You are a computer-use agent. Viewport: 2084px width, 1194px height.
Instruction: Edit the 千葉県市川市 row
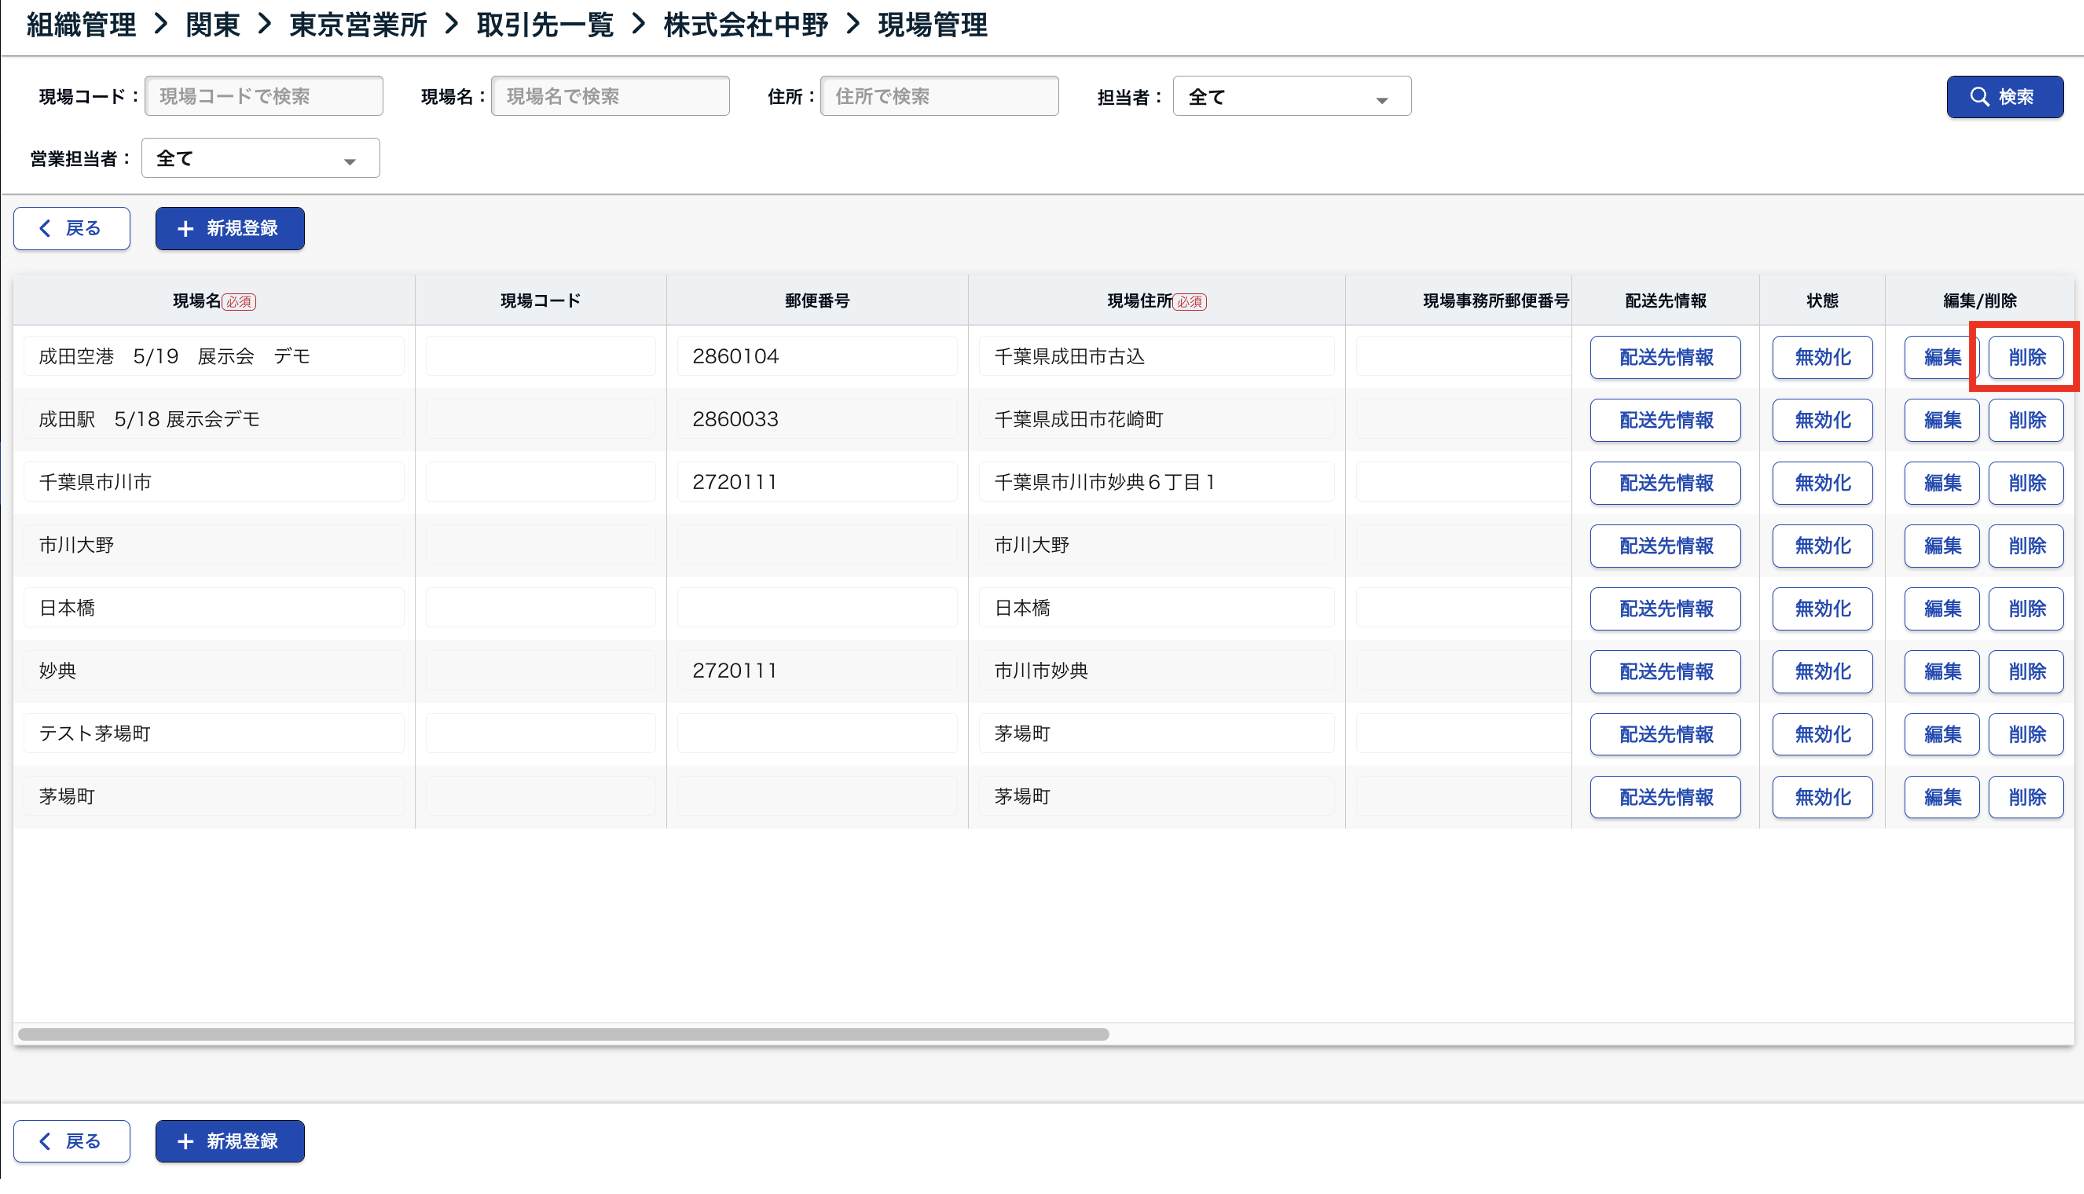click(1941, 483)
